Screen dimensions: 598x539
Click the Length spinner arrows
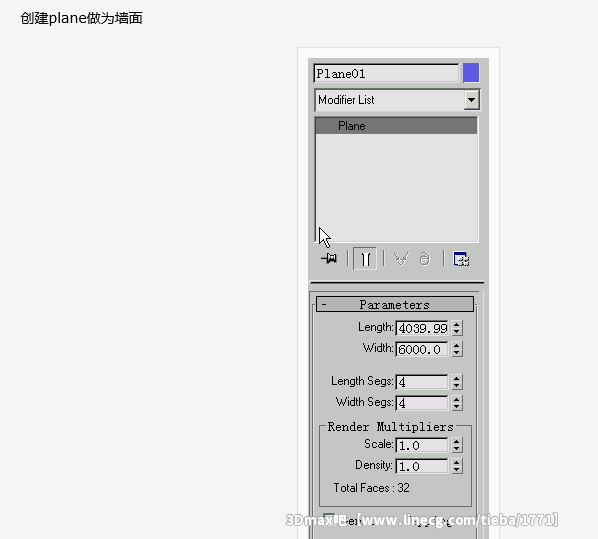(x=457, y=328)
